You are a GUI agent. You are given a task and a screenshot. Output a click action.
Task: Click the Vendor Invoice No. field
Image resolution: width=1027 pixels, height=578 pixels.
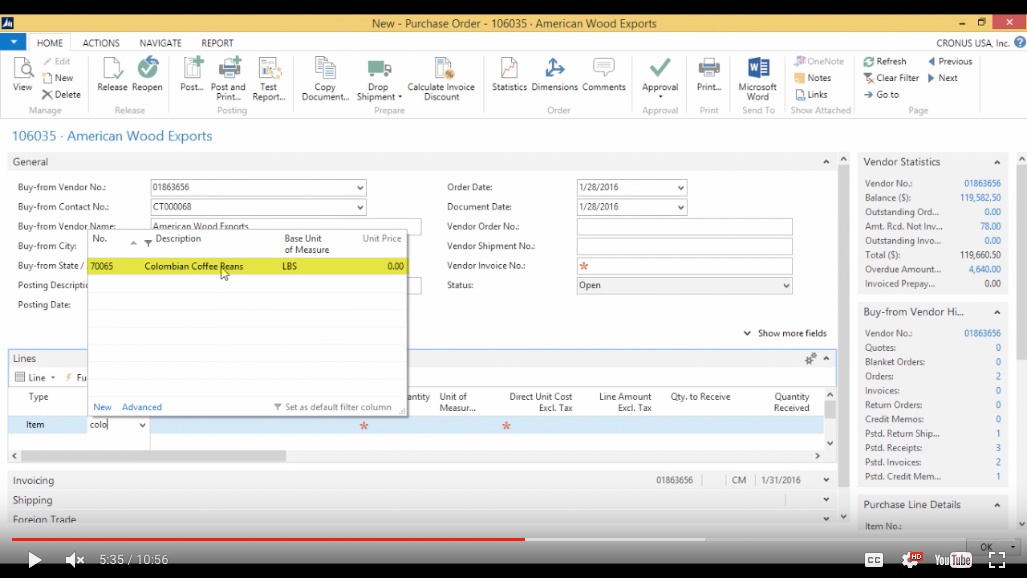click(684, 266)
